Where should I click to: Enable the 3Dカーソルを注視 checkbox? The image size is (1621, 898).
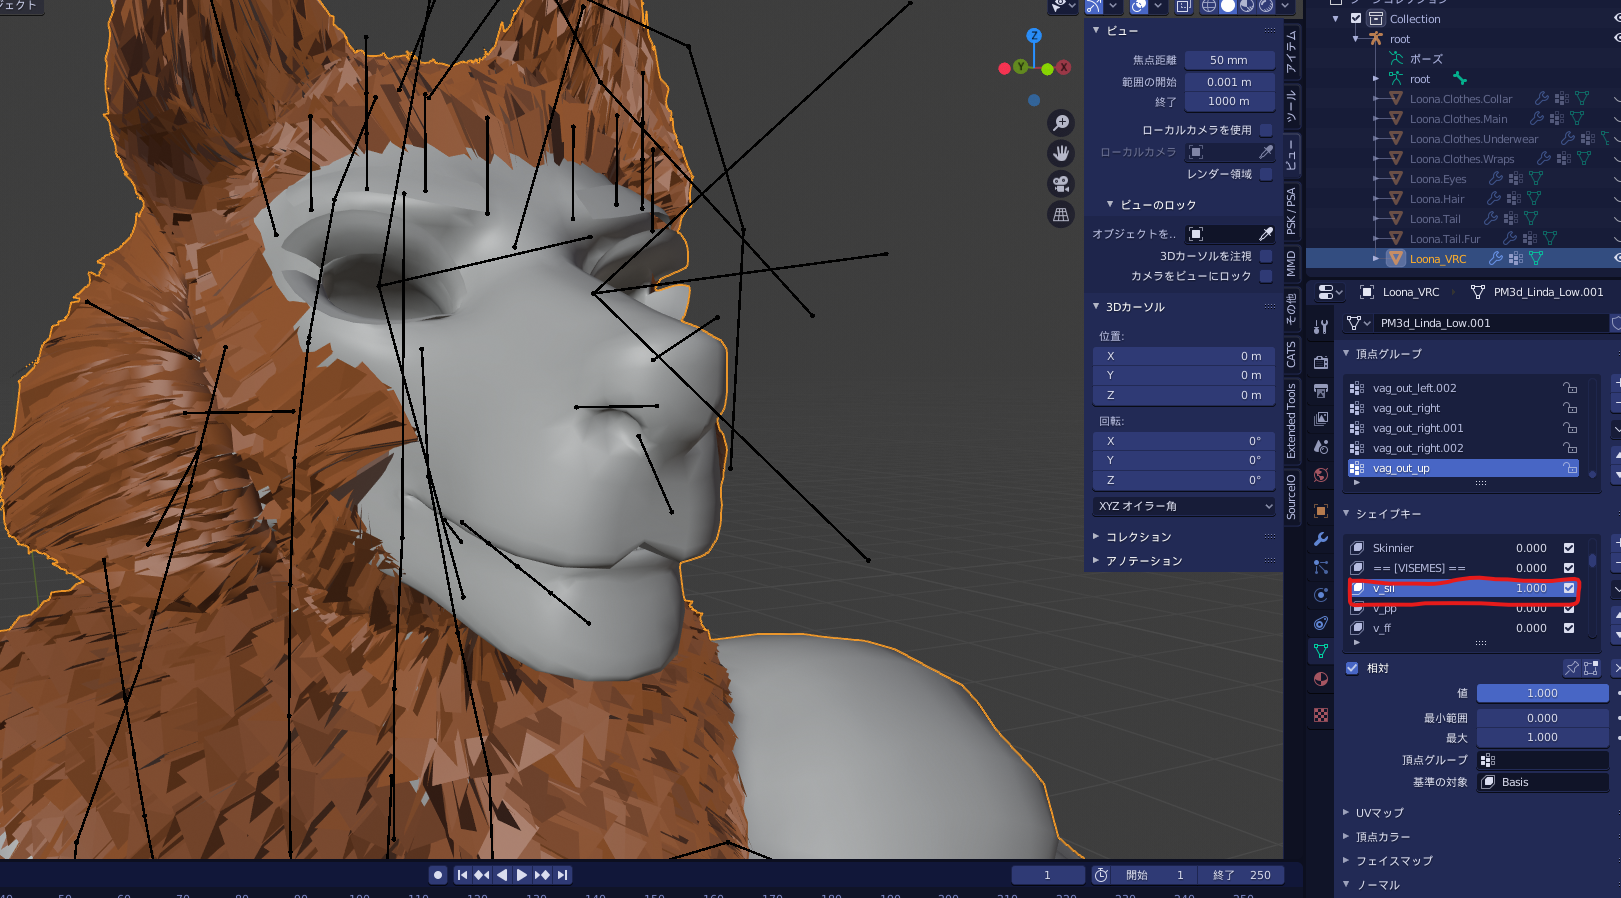(x=1266, y=256)
